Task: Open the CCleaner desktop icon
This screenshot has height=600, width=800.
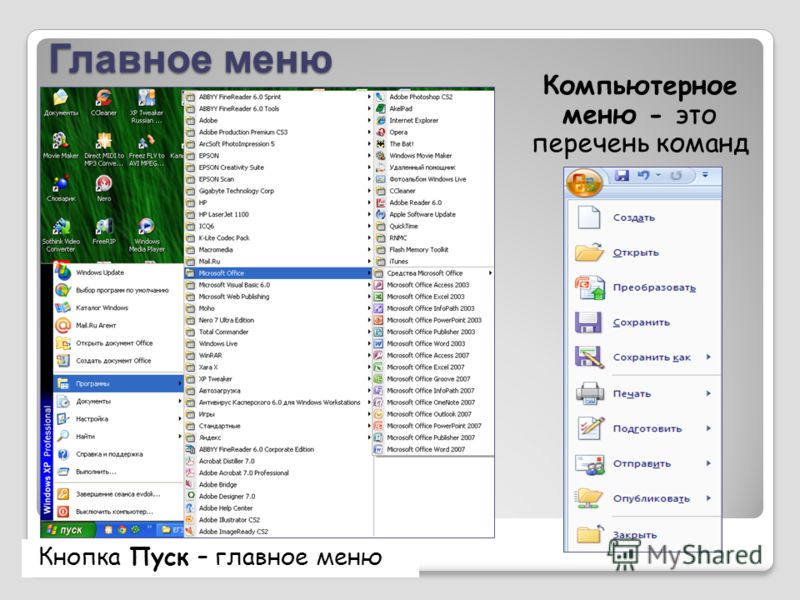Action: [104, 103]
